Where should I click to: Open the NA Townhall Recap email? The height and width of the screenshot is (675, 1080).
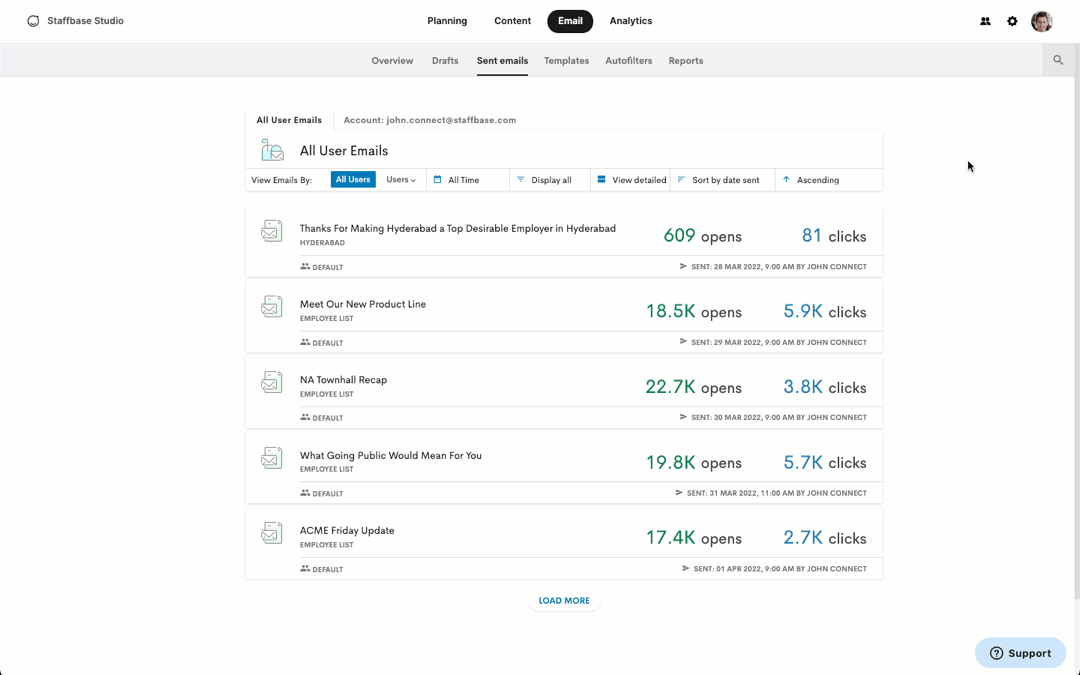(343, 380)
